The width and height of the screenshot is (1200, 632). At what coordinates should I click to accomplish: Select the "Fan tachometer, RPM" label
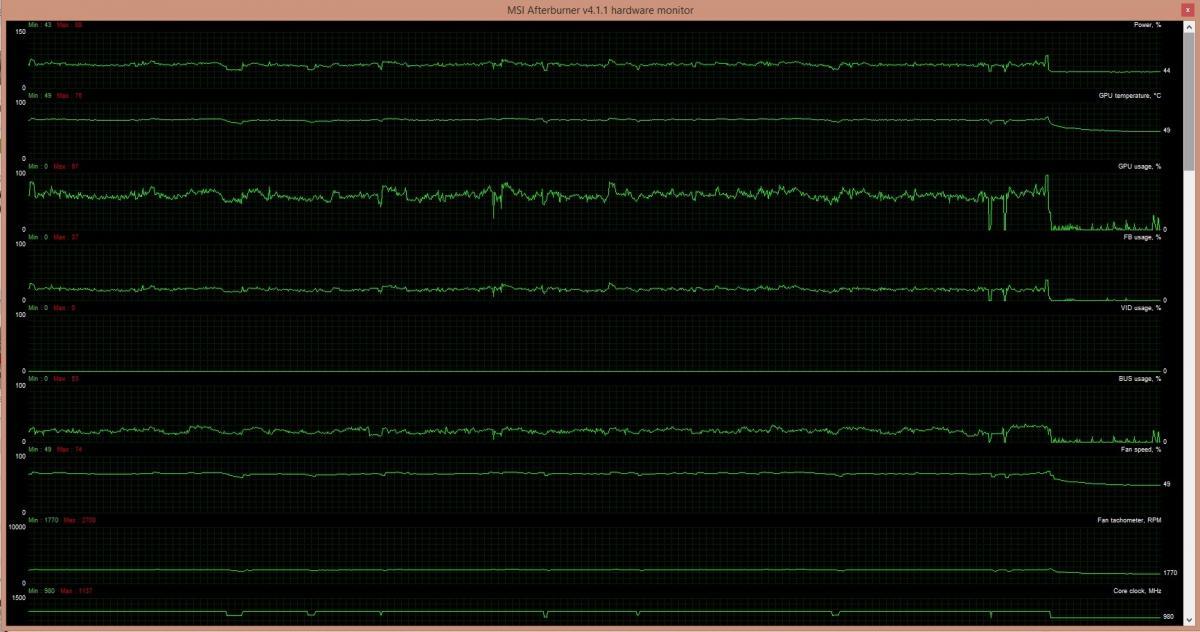pyautogui.click(x=1129, y=521)
